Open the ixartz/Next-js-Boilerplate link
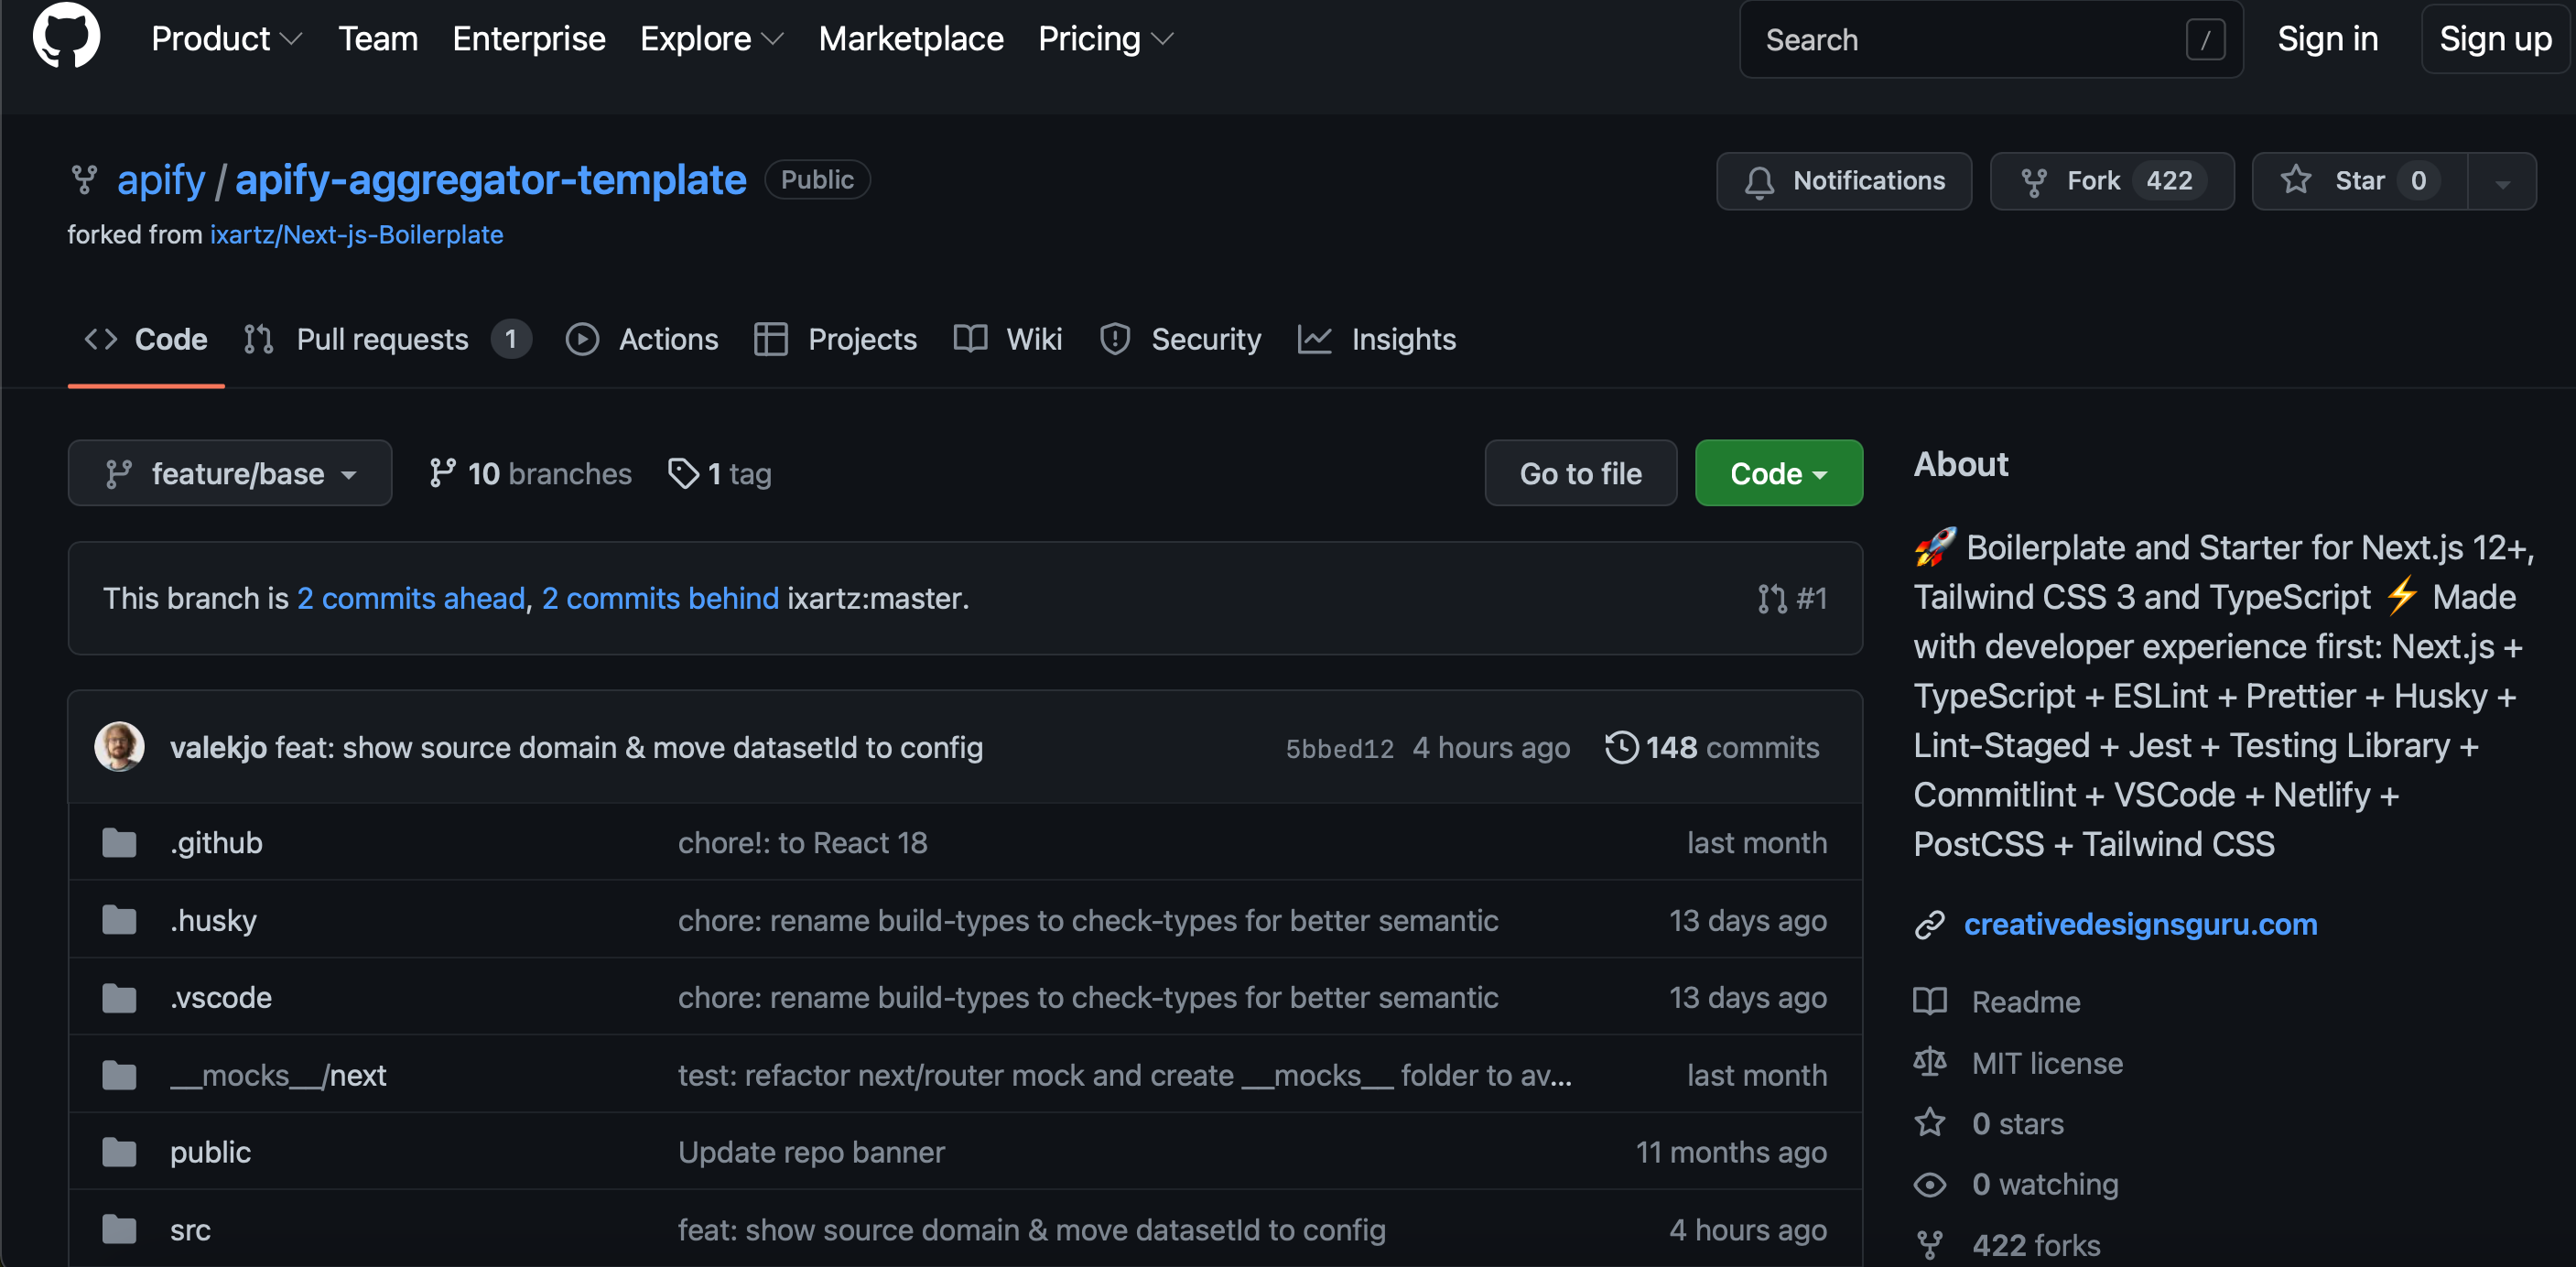This screenshot has width=2576, height=1267. pyautogui.click(x=356, y=234)
